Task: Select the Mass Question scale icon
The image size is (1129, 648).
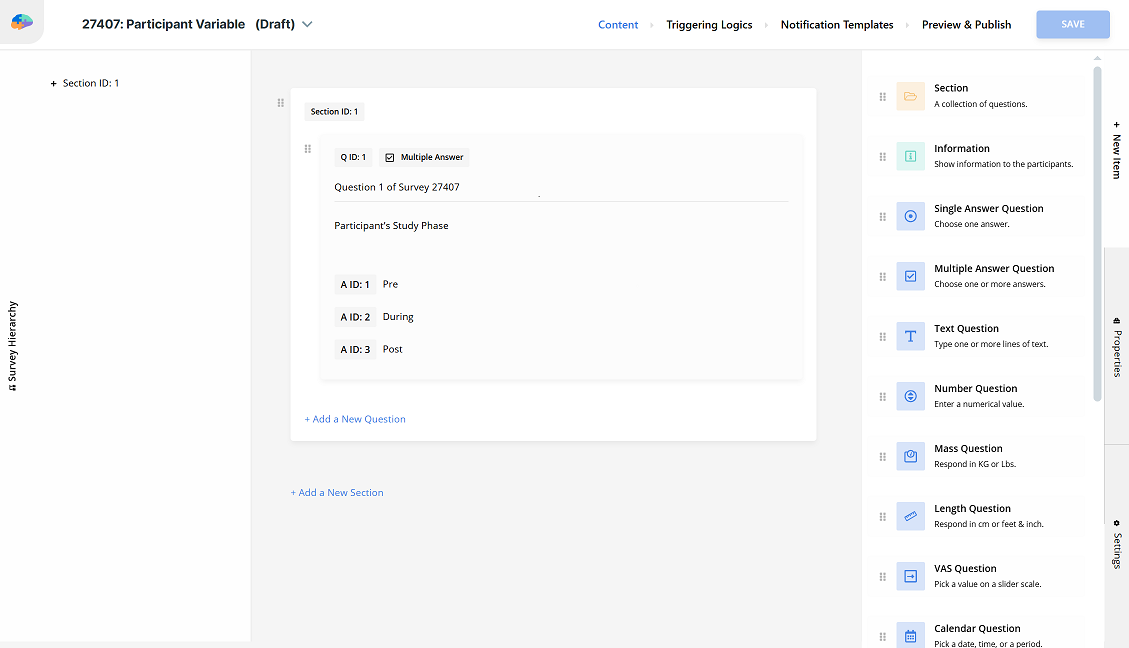Action: [x=910, y=456]
